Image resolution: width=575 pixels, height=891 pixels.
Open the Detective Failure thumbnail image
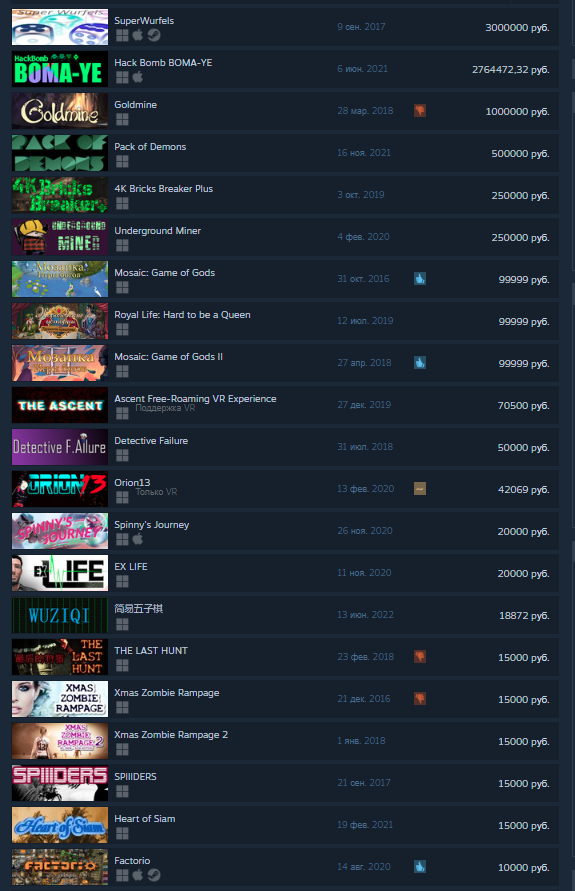coord(60,447)
